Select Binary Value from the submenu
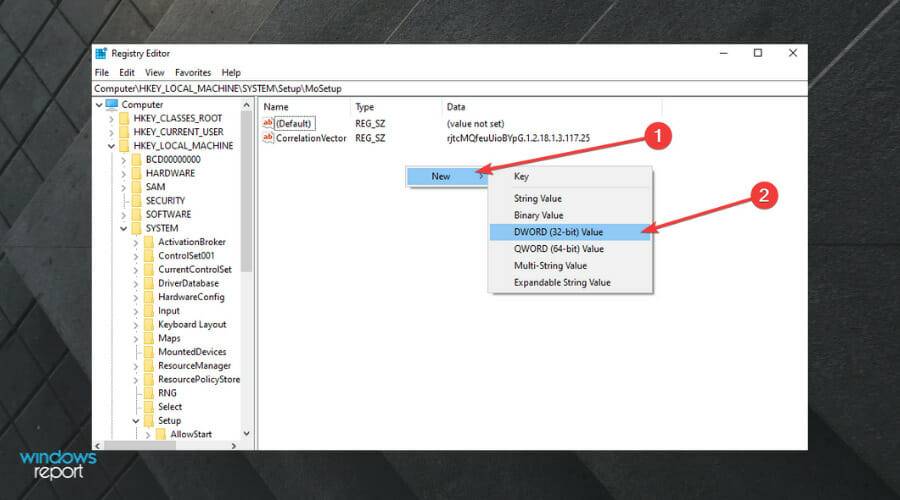Image resolution: width=900 pixels, height=500 pixels. click(571, 215)
